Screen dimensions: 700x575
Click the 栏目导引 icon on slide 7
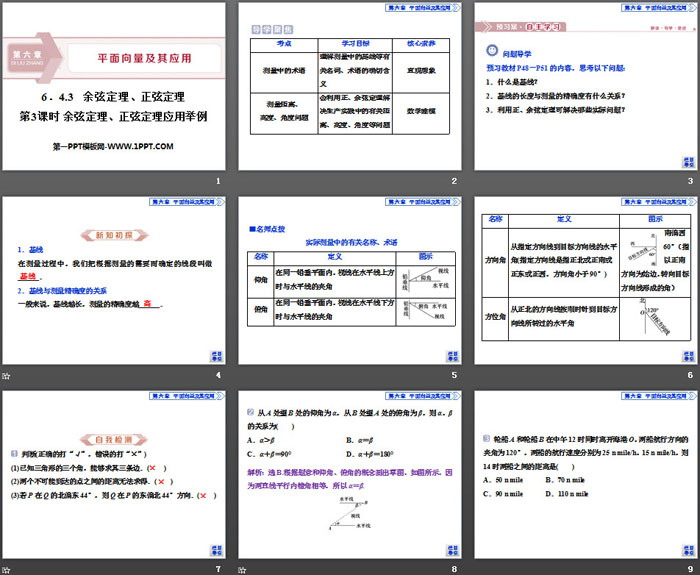(217, 550)
